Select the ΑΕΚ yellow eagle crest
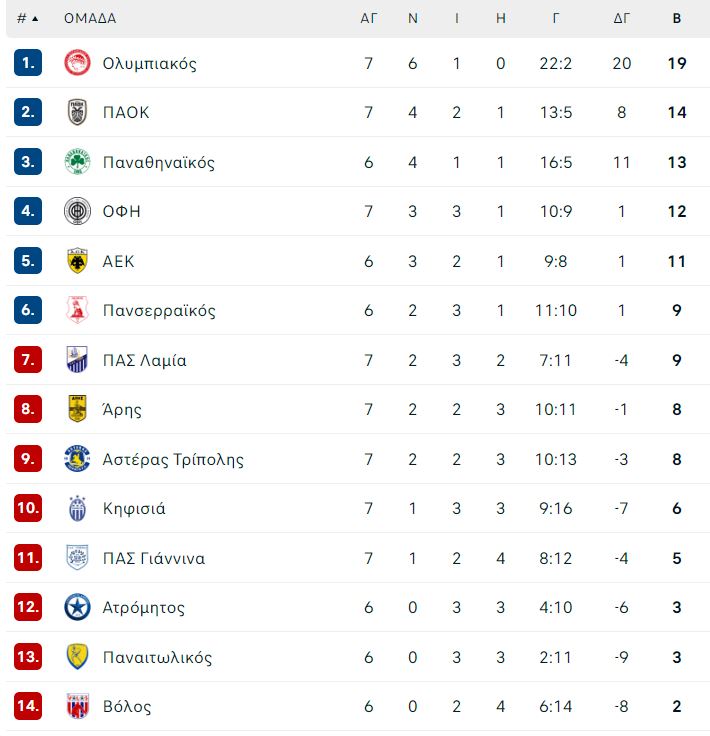This screenshot has width=710, height=736. click(77, 261)
